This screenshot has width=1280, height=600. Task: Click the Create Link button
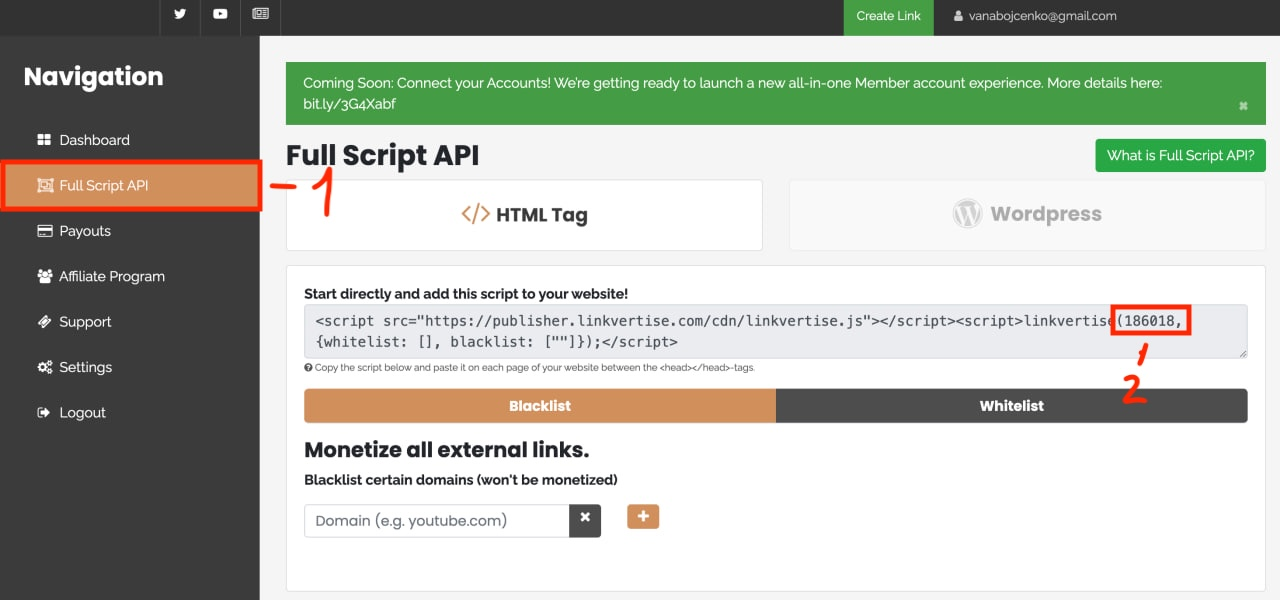(888, 16)
